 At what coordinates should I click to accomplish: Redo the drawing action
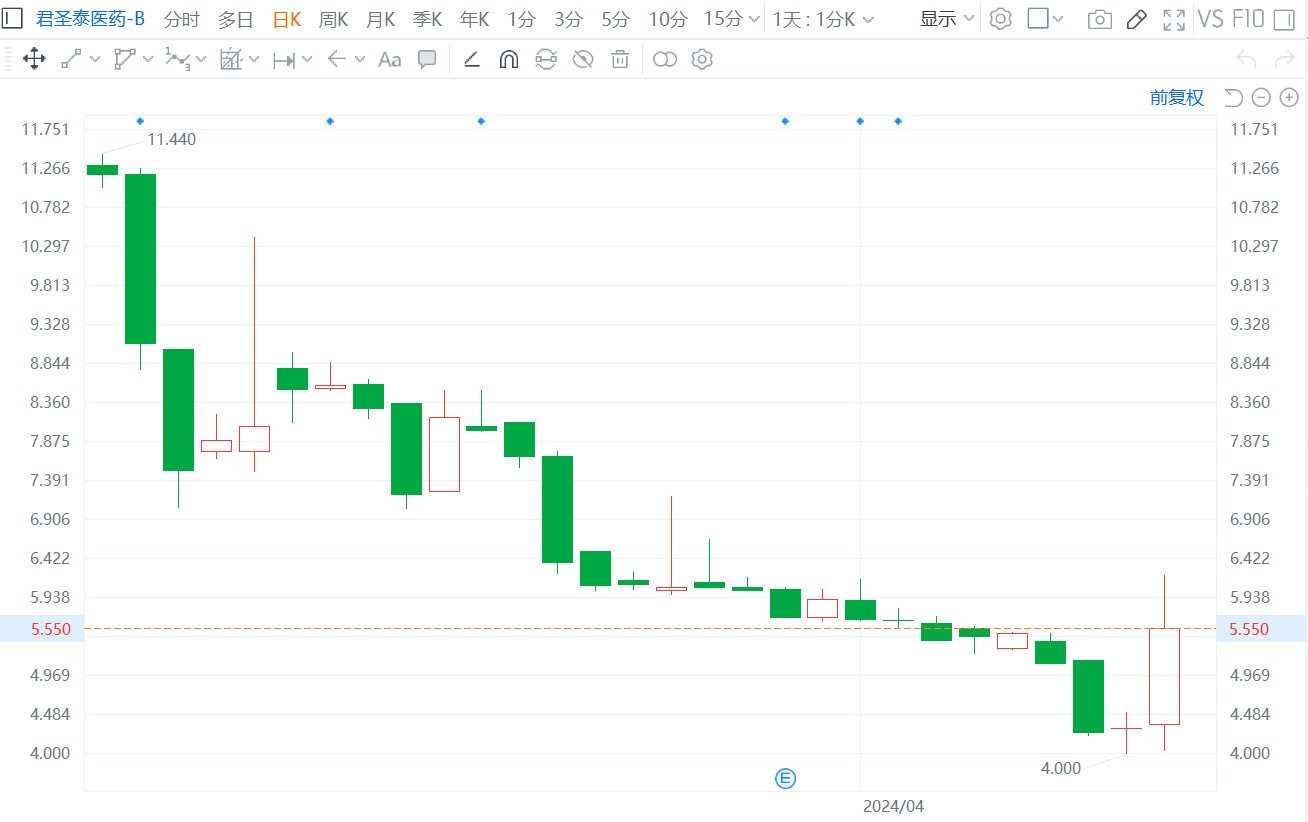coord(1286,60)
